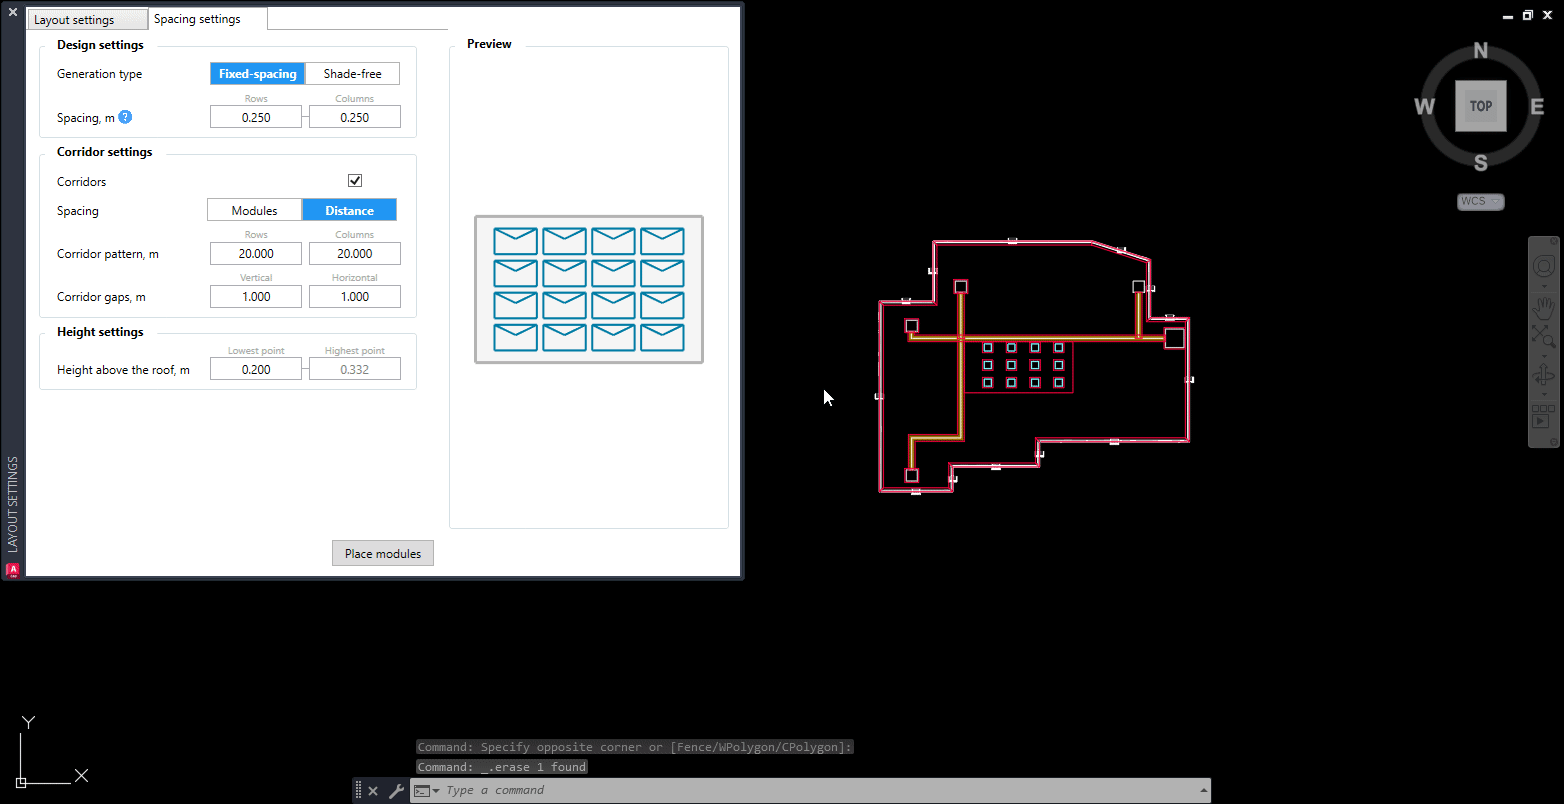Screen dimensions: 1564x804
Task: Open the command line customize wrench
Action: pyautogui.click(x=396, y=791)
